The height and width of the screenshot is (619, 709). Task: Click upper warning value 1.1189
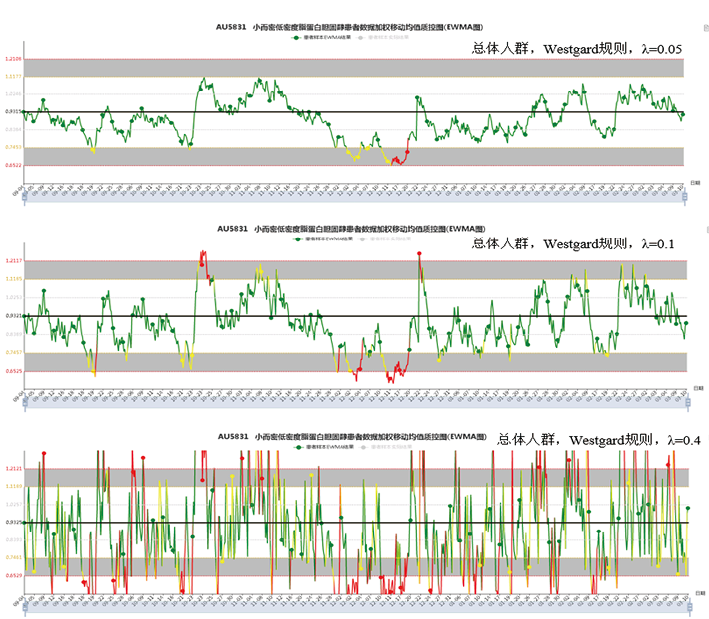tap(14, 487)
